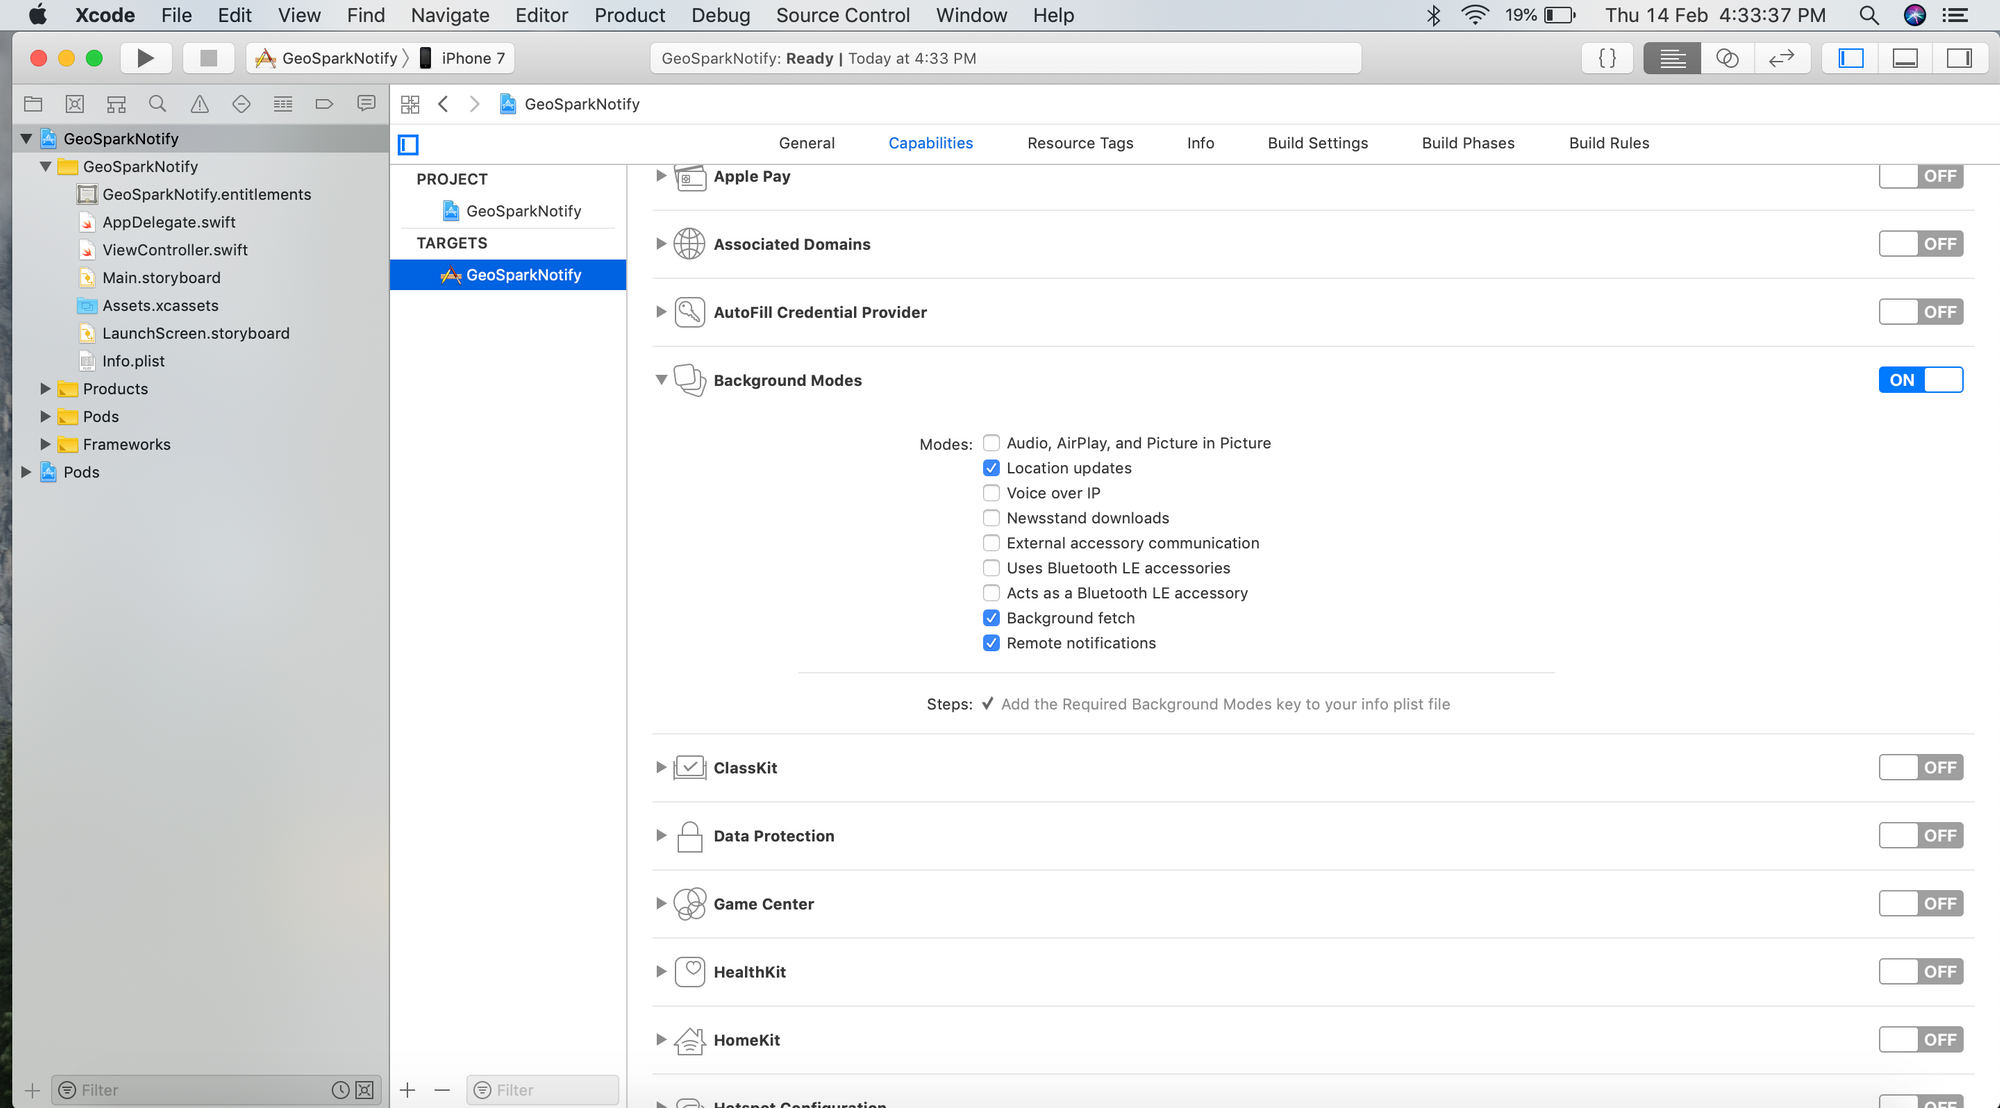Expand the Data Protection section
This screenshot has width=2000, height=1108.
(x=661, y=836)
